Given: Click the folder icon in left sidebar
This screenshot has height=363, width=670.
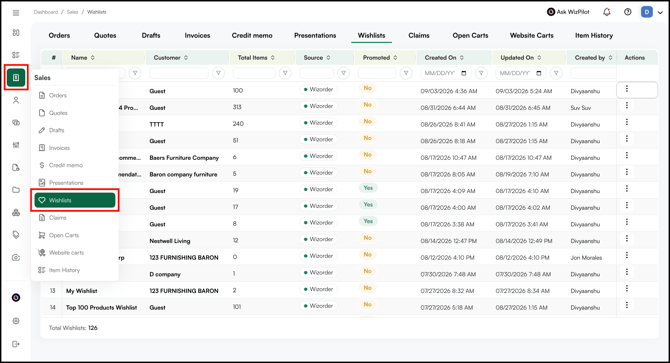Looking at the screenshot, I should click(16, 190).
